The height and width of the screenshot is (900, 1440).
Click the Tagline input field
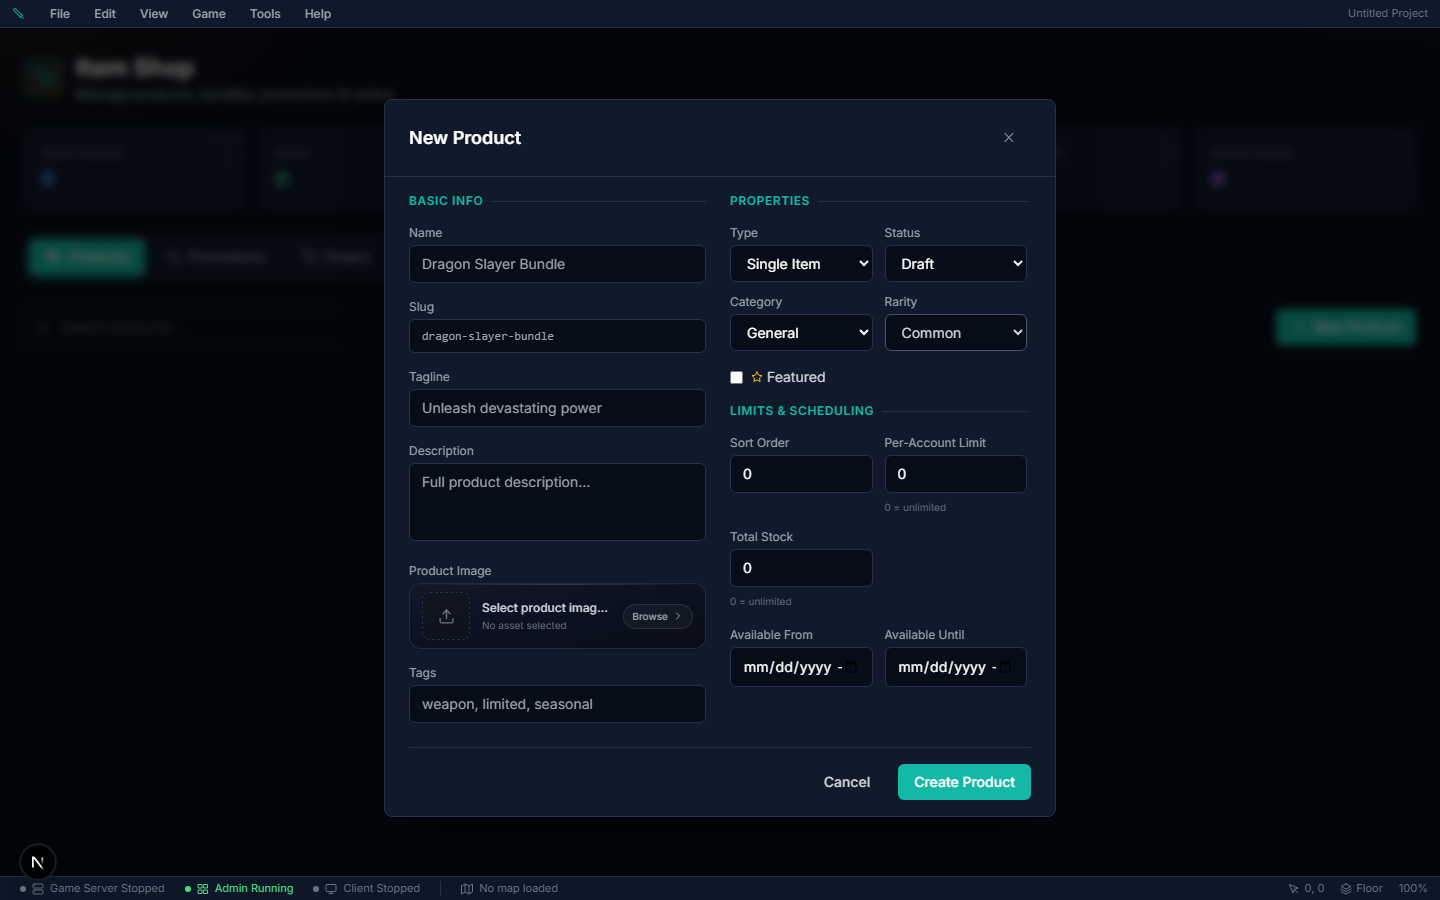(x=557, y=408)
